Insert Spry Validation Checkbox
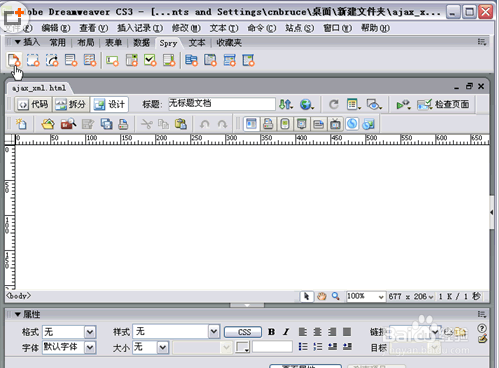 coord(150,61)
